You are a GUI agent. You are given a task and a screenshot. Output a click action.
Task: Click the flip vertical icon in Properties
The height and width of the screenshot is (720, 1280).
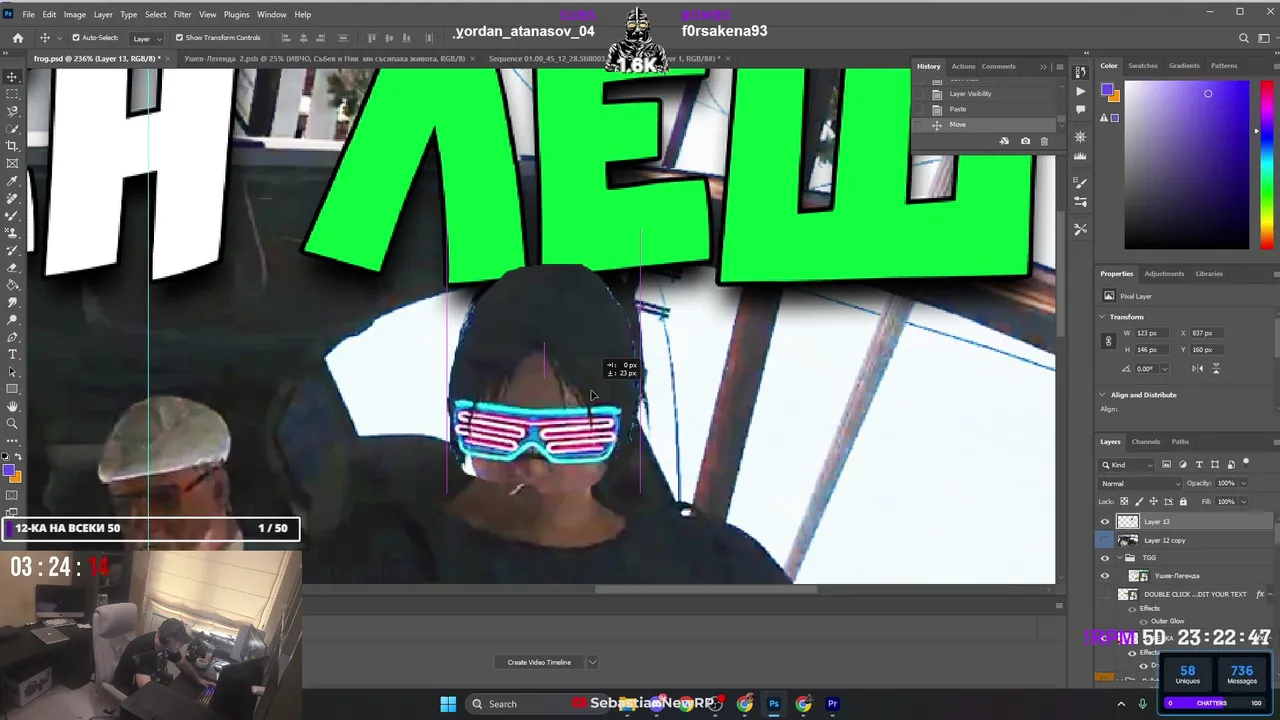pos(1217,368)
